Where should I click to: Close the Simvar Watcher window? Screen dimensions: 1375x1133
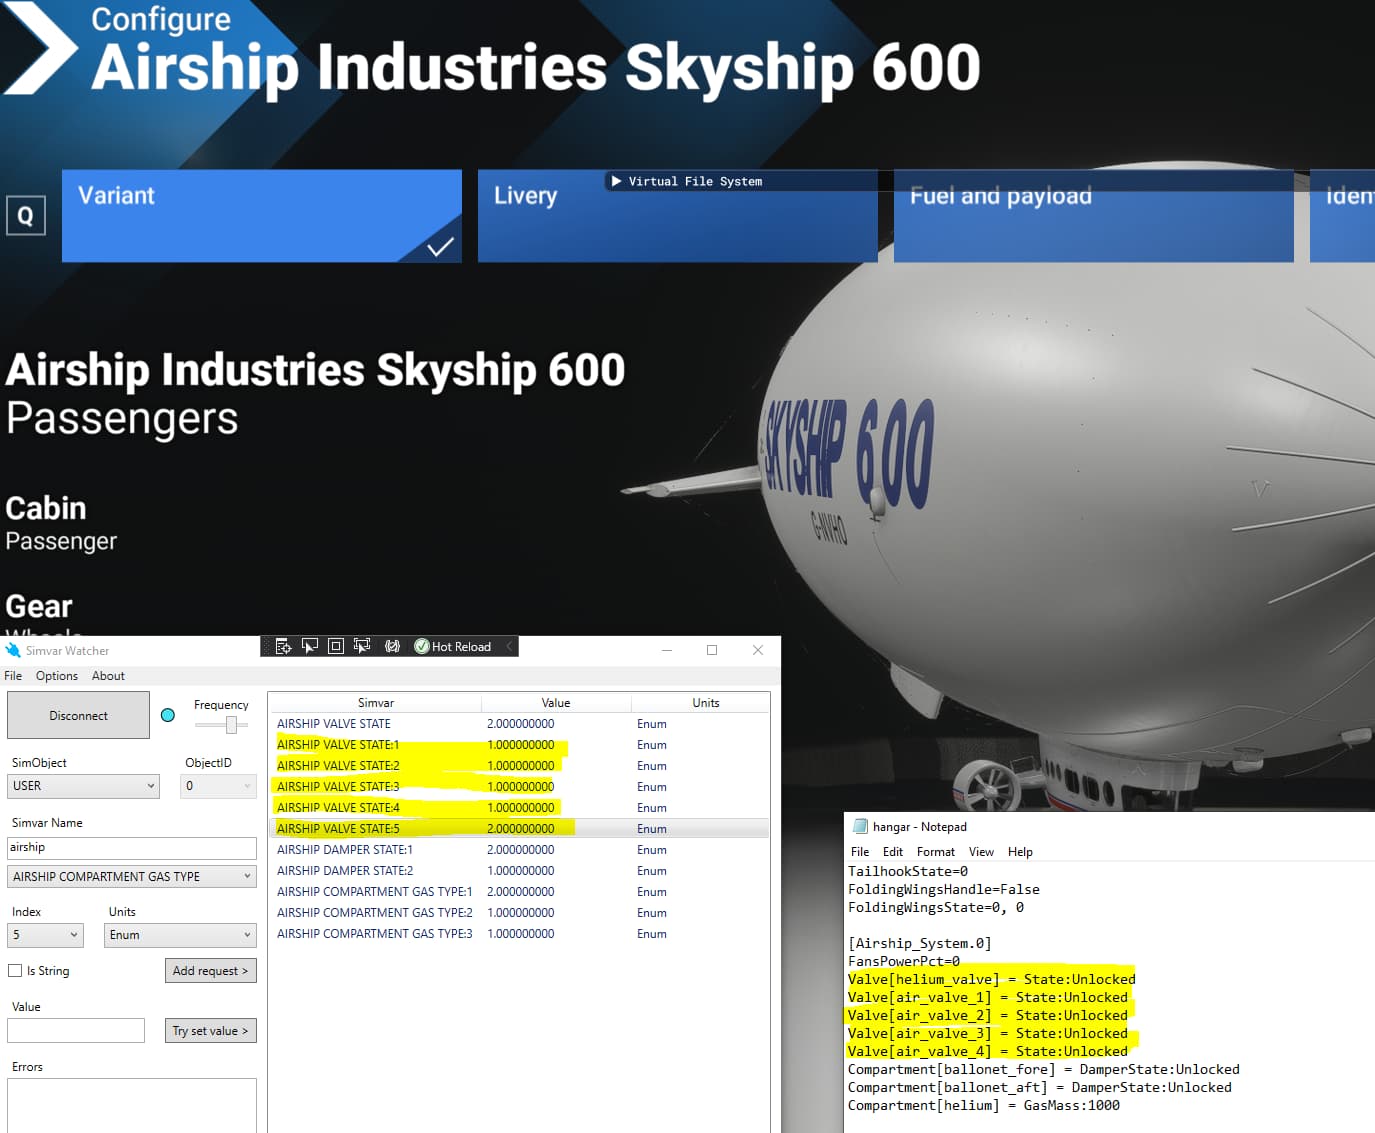click(x=758, y=650)
